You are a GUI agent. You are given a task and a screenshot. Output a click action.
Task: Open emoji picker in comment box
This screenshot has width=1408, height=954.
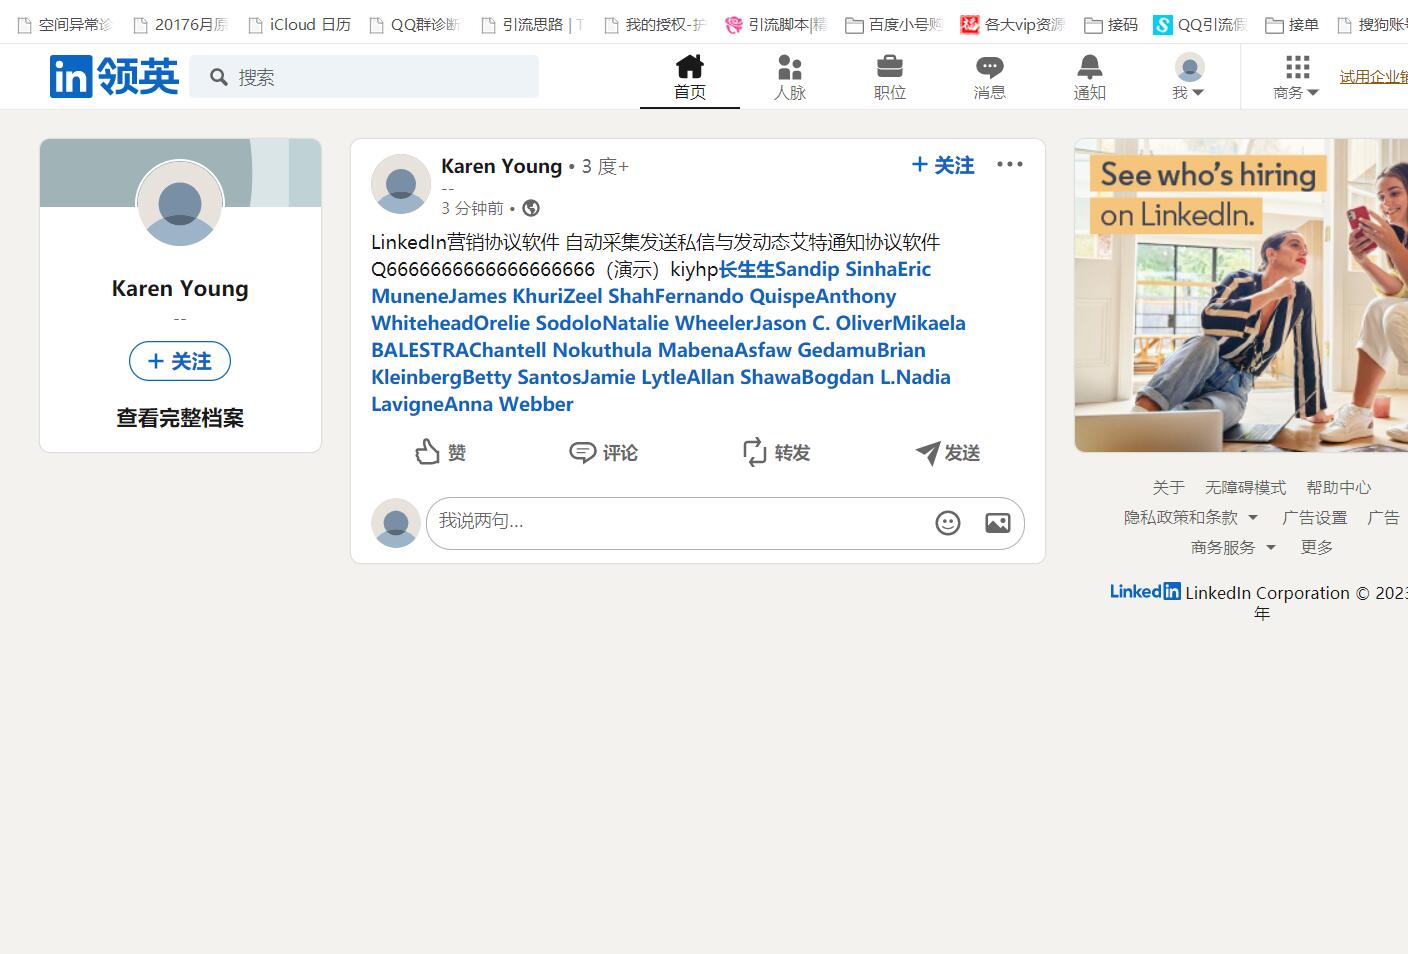coord(947,523)
